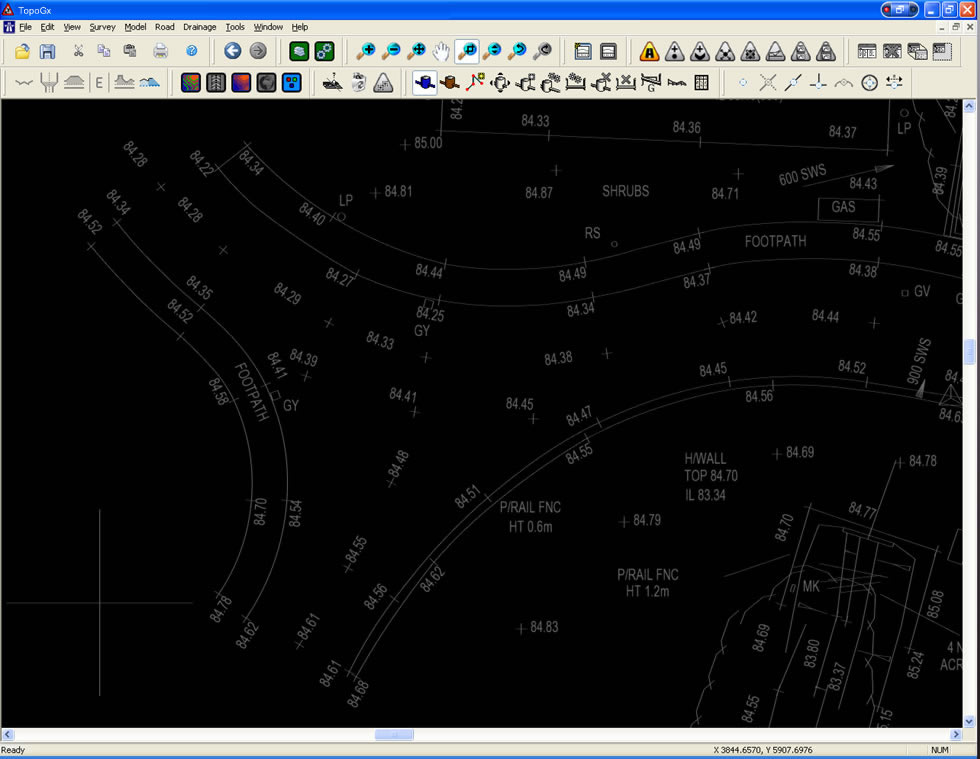Zoom in with the plus magnifier
The image size is (980, 759).
[x=366, y=51]
